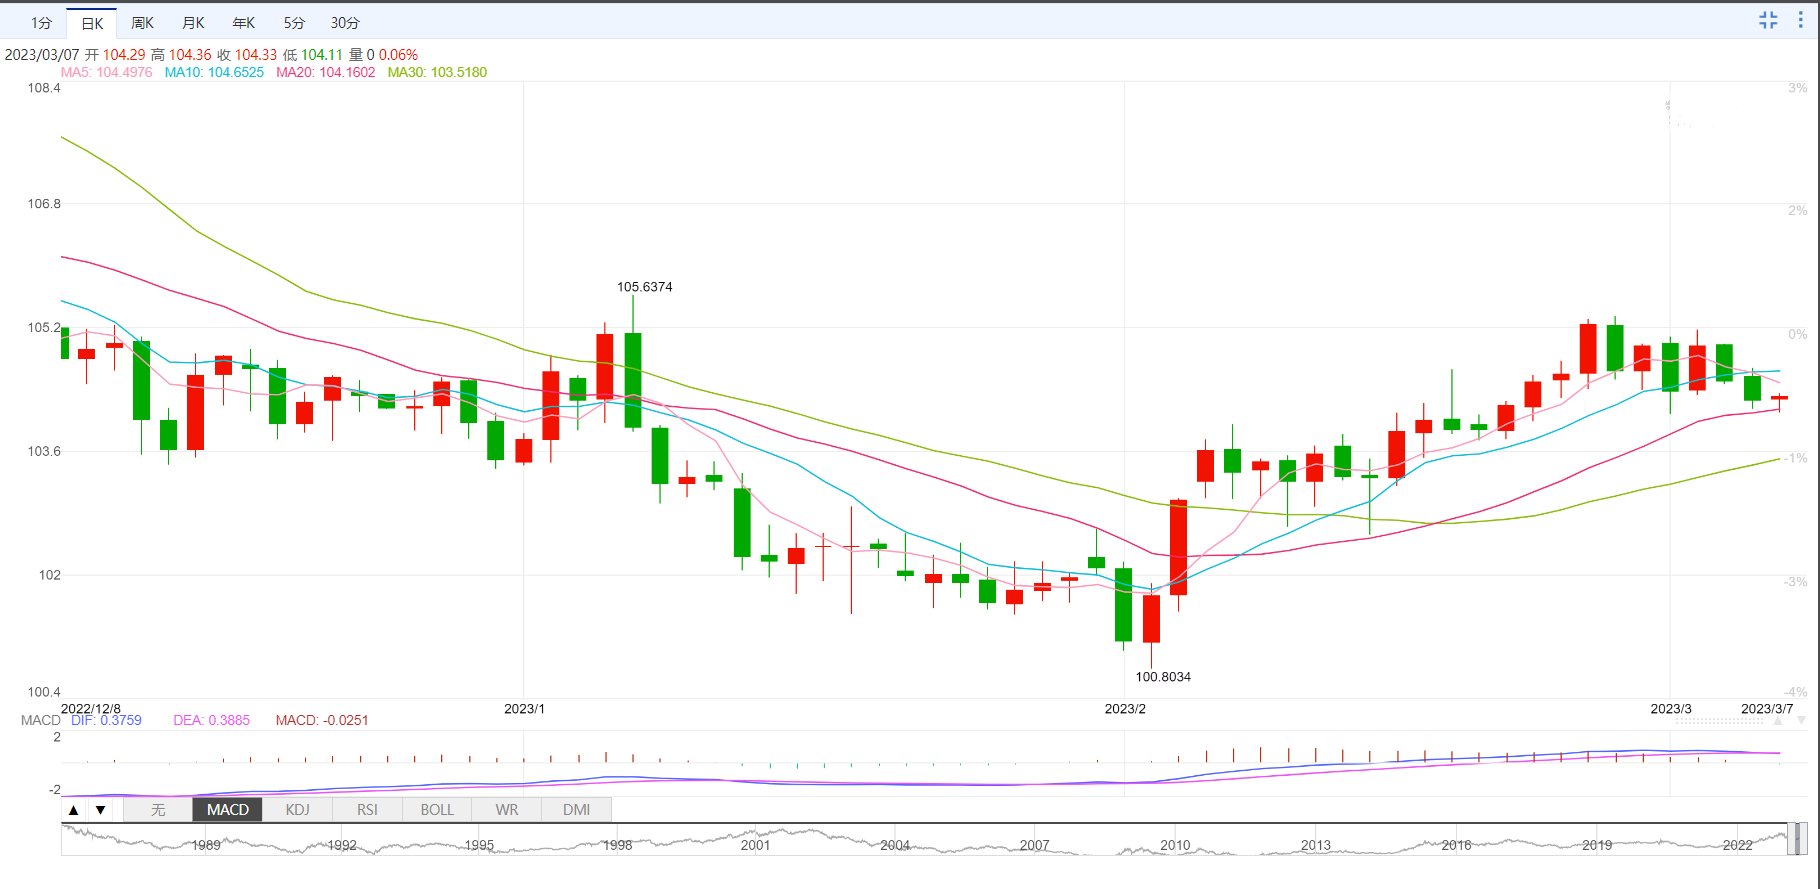
Task: Select the DMI indicator button
Action: 576,810
